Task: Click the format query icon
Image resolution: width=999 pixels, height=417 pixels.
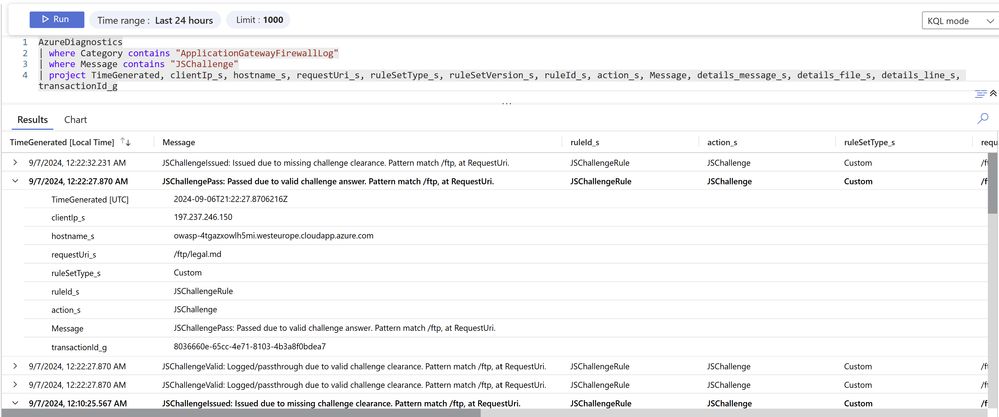Action: tap(981, 94)
